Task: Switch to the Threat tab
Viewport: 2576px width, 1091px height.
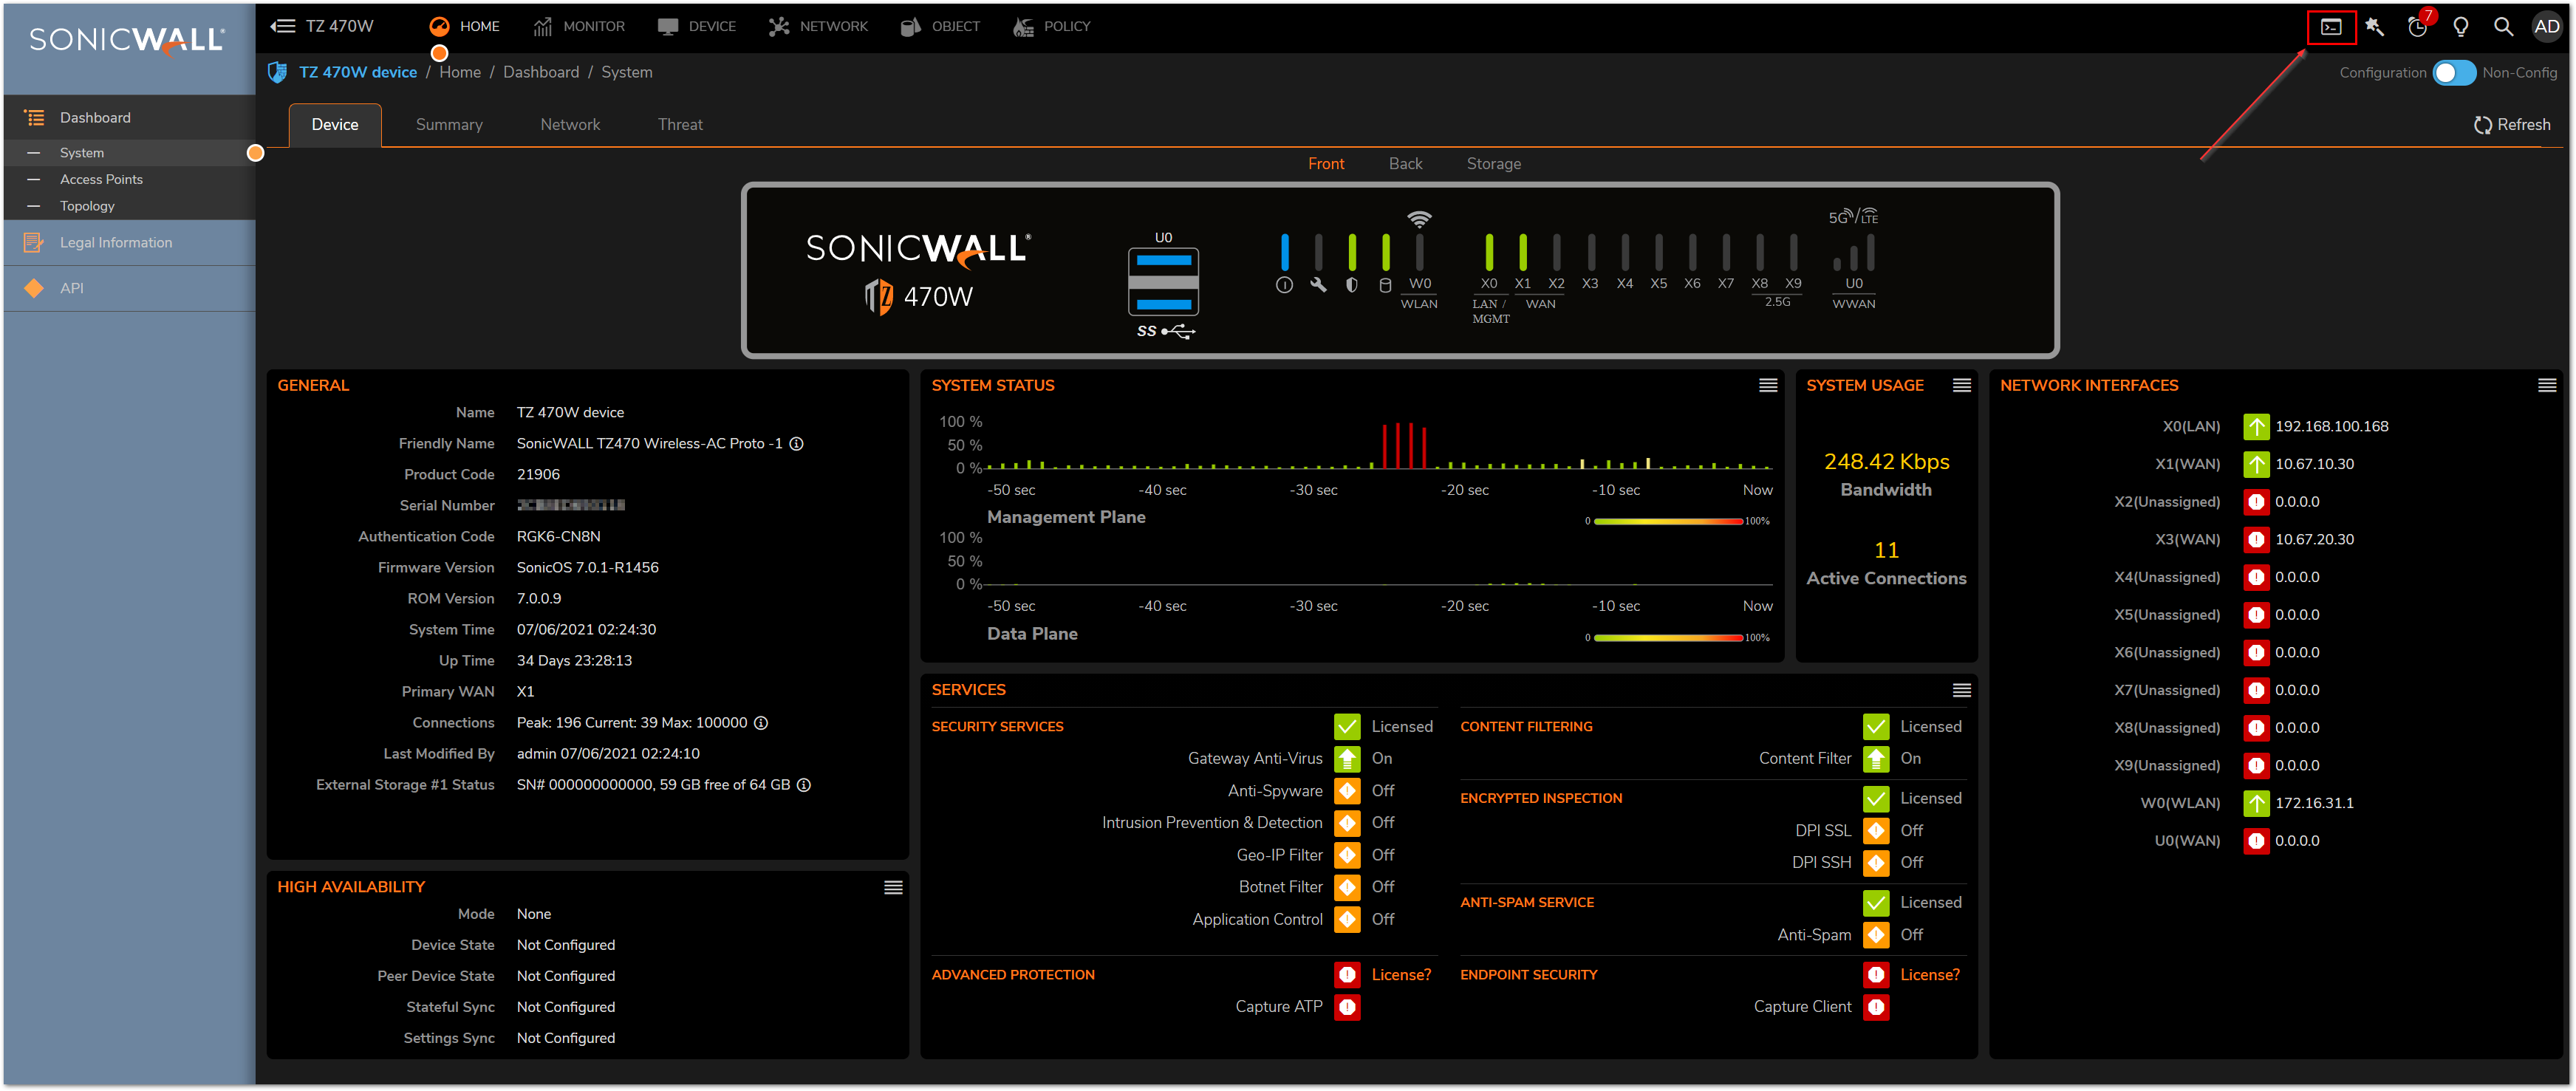Action: (x=680, y=125)
